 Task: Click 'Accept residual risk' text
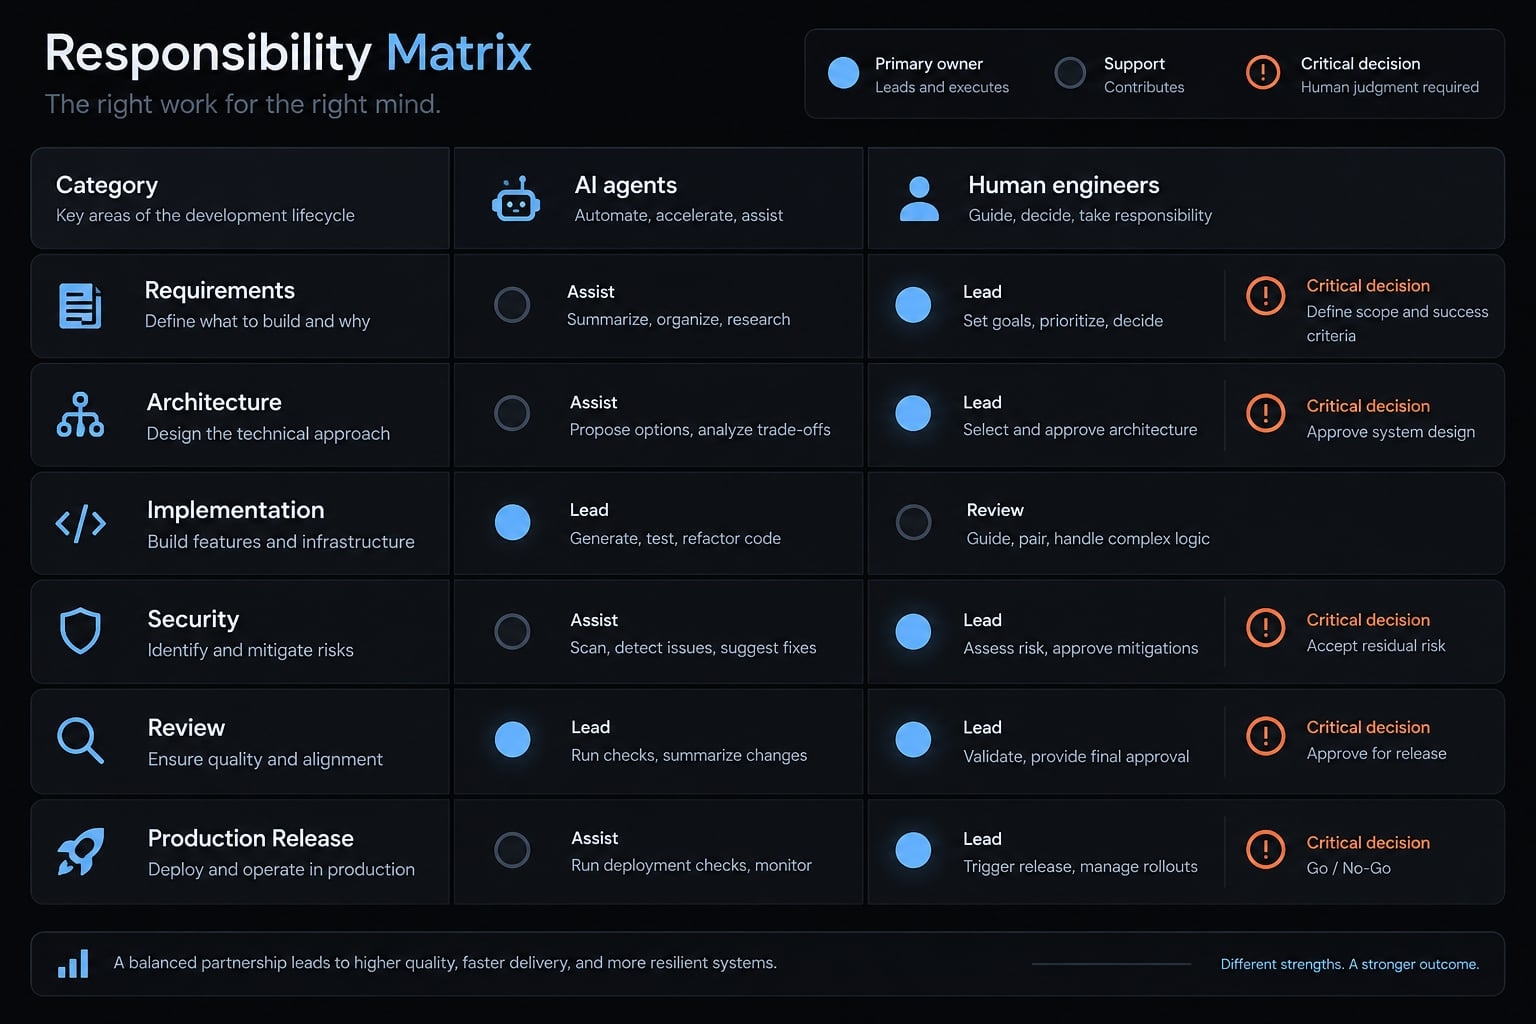pyautogui.click(x=1376, y=646)
